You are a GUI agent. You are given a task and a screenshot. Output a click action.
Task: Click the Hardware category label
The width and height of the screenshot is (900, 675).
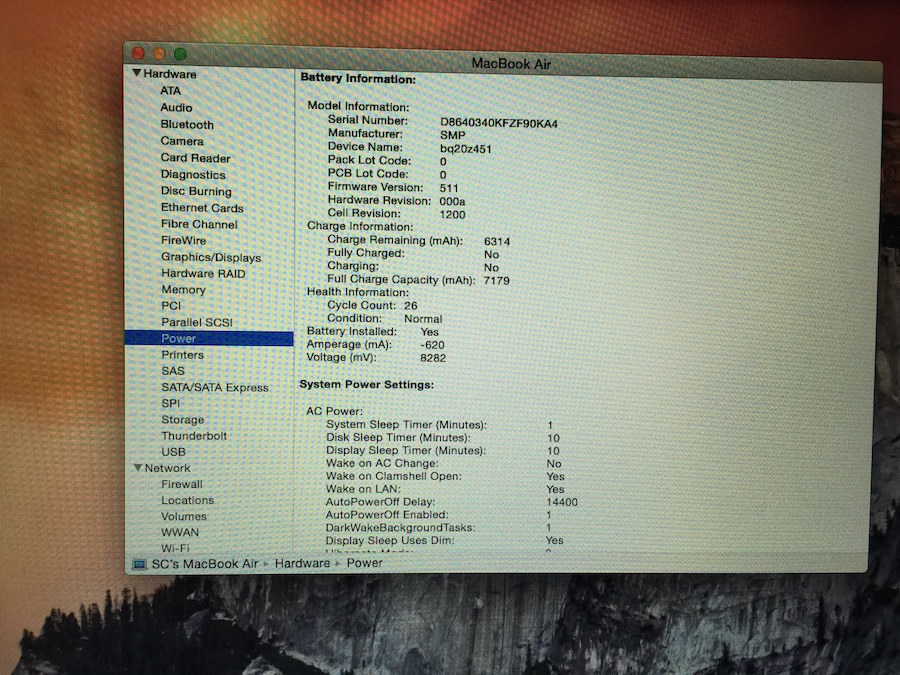(170, 74)
